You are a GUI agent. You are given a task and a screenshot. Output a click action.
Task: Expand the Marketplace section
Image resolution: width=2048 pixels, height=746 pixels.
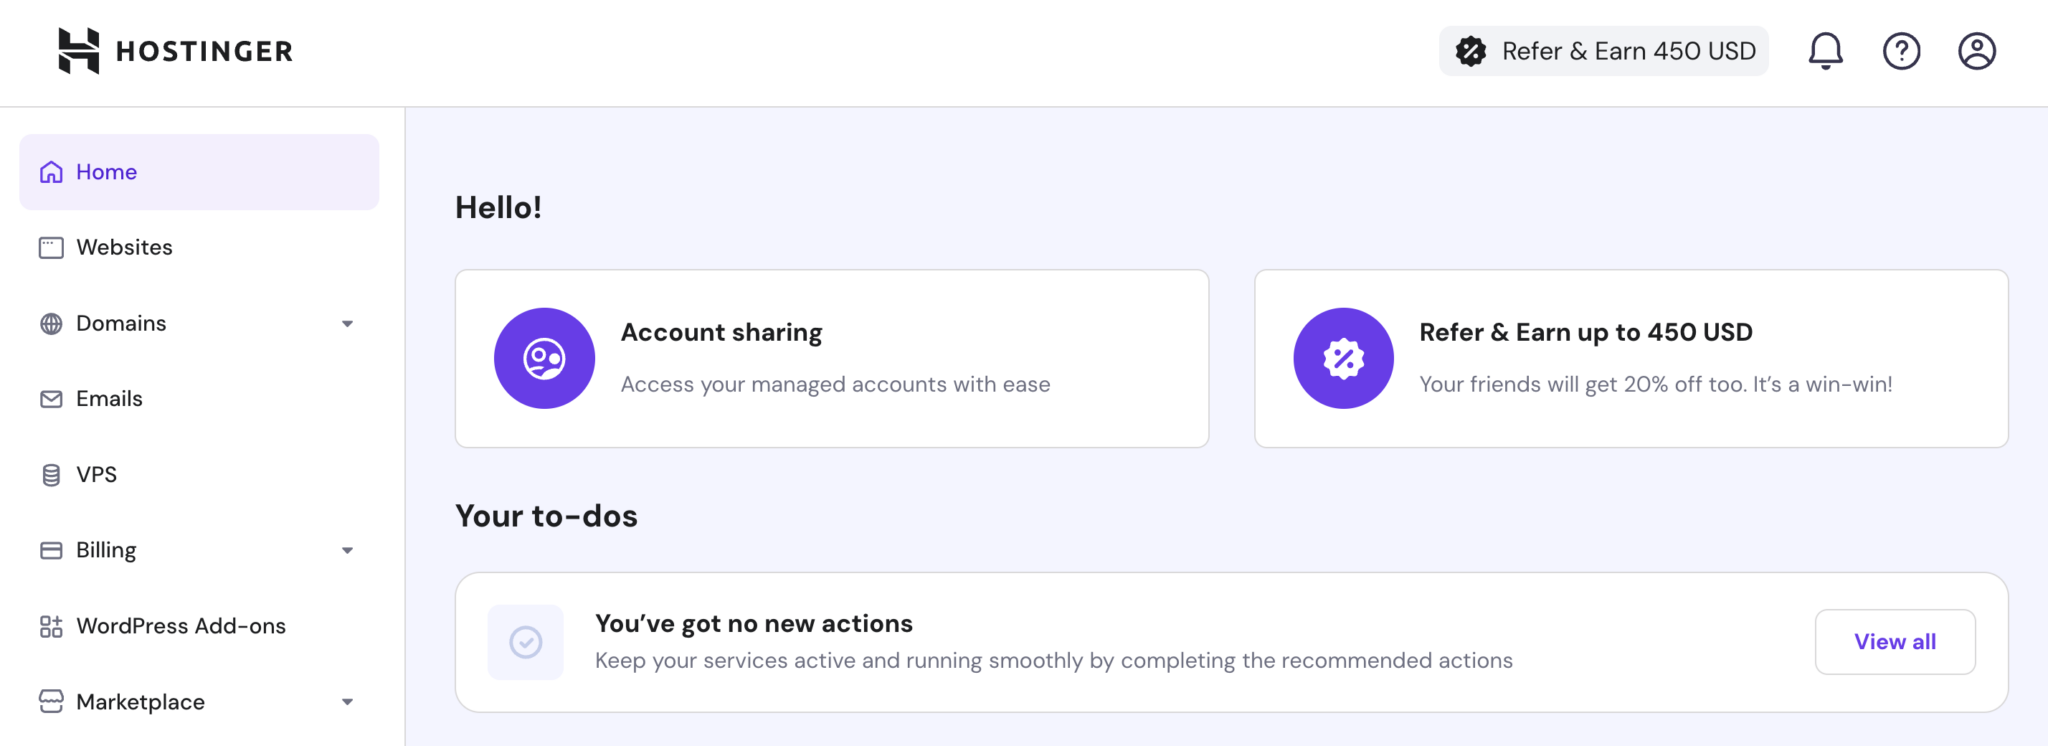(347, 701)
